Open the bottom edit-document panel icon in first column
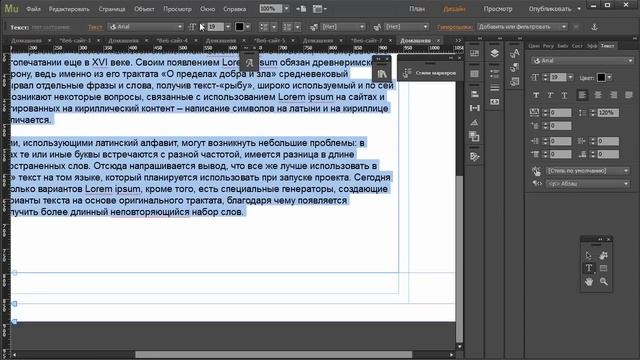 click(474, 156)
